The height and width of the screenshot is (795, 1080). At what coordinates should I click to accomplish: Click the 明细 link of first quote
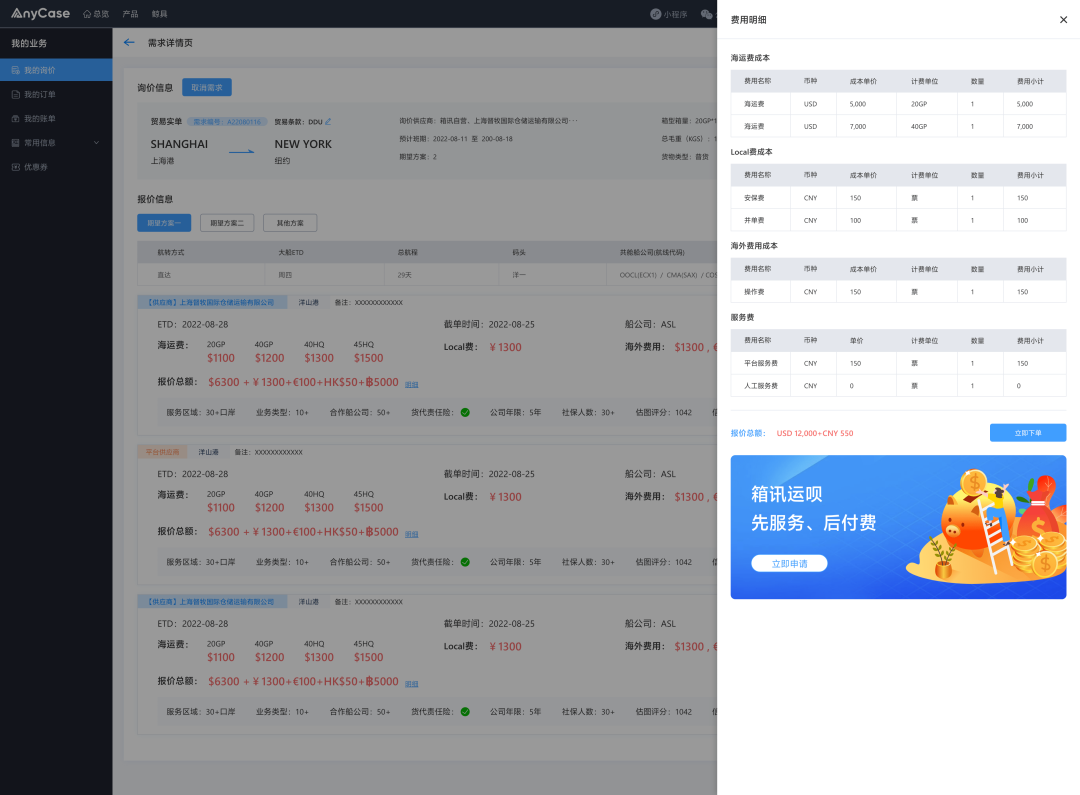click(x=411, y=384)
